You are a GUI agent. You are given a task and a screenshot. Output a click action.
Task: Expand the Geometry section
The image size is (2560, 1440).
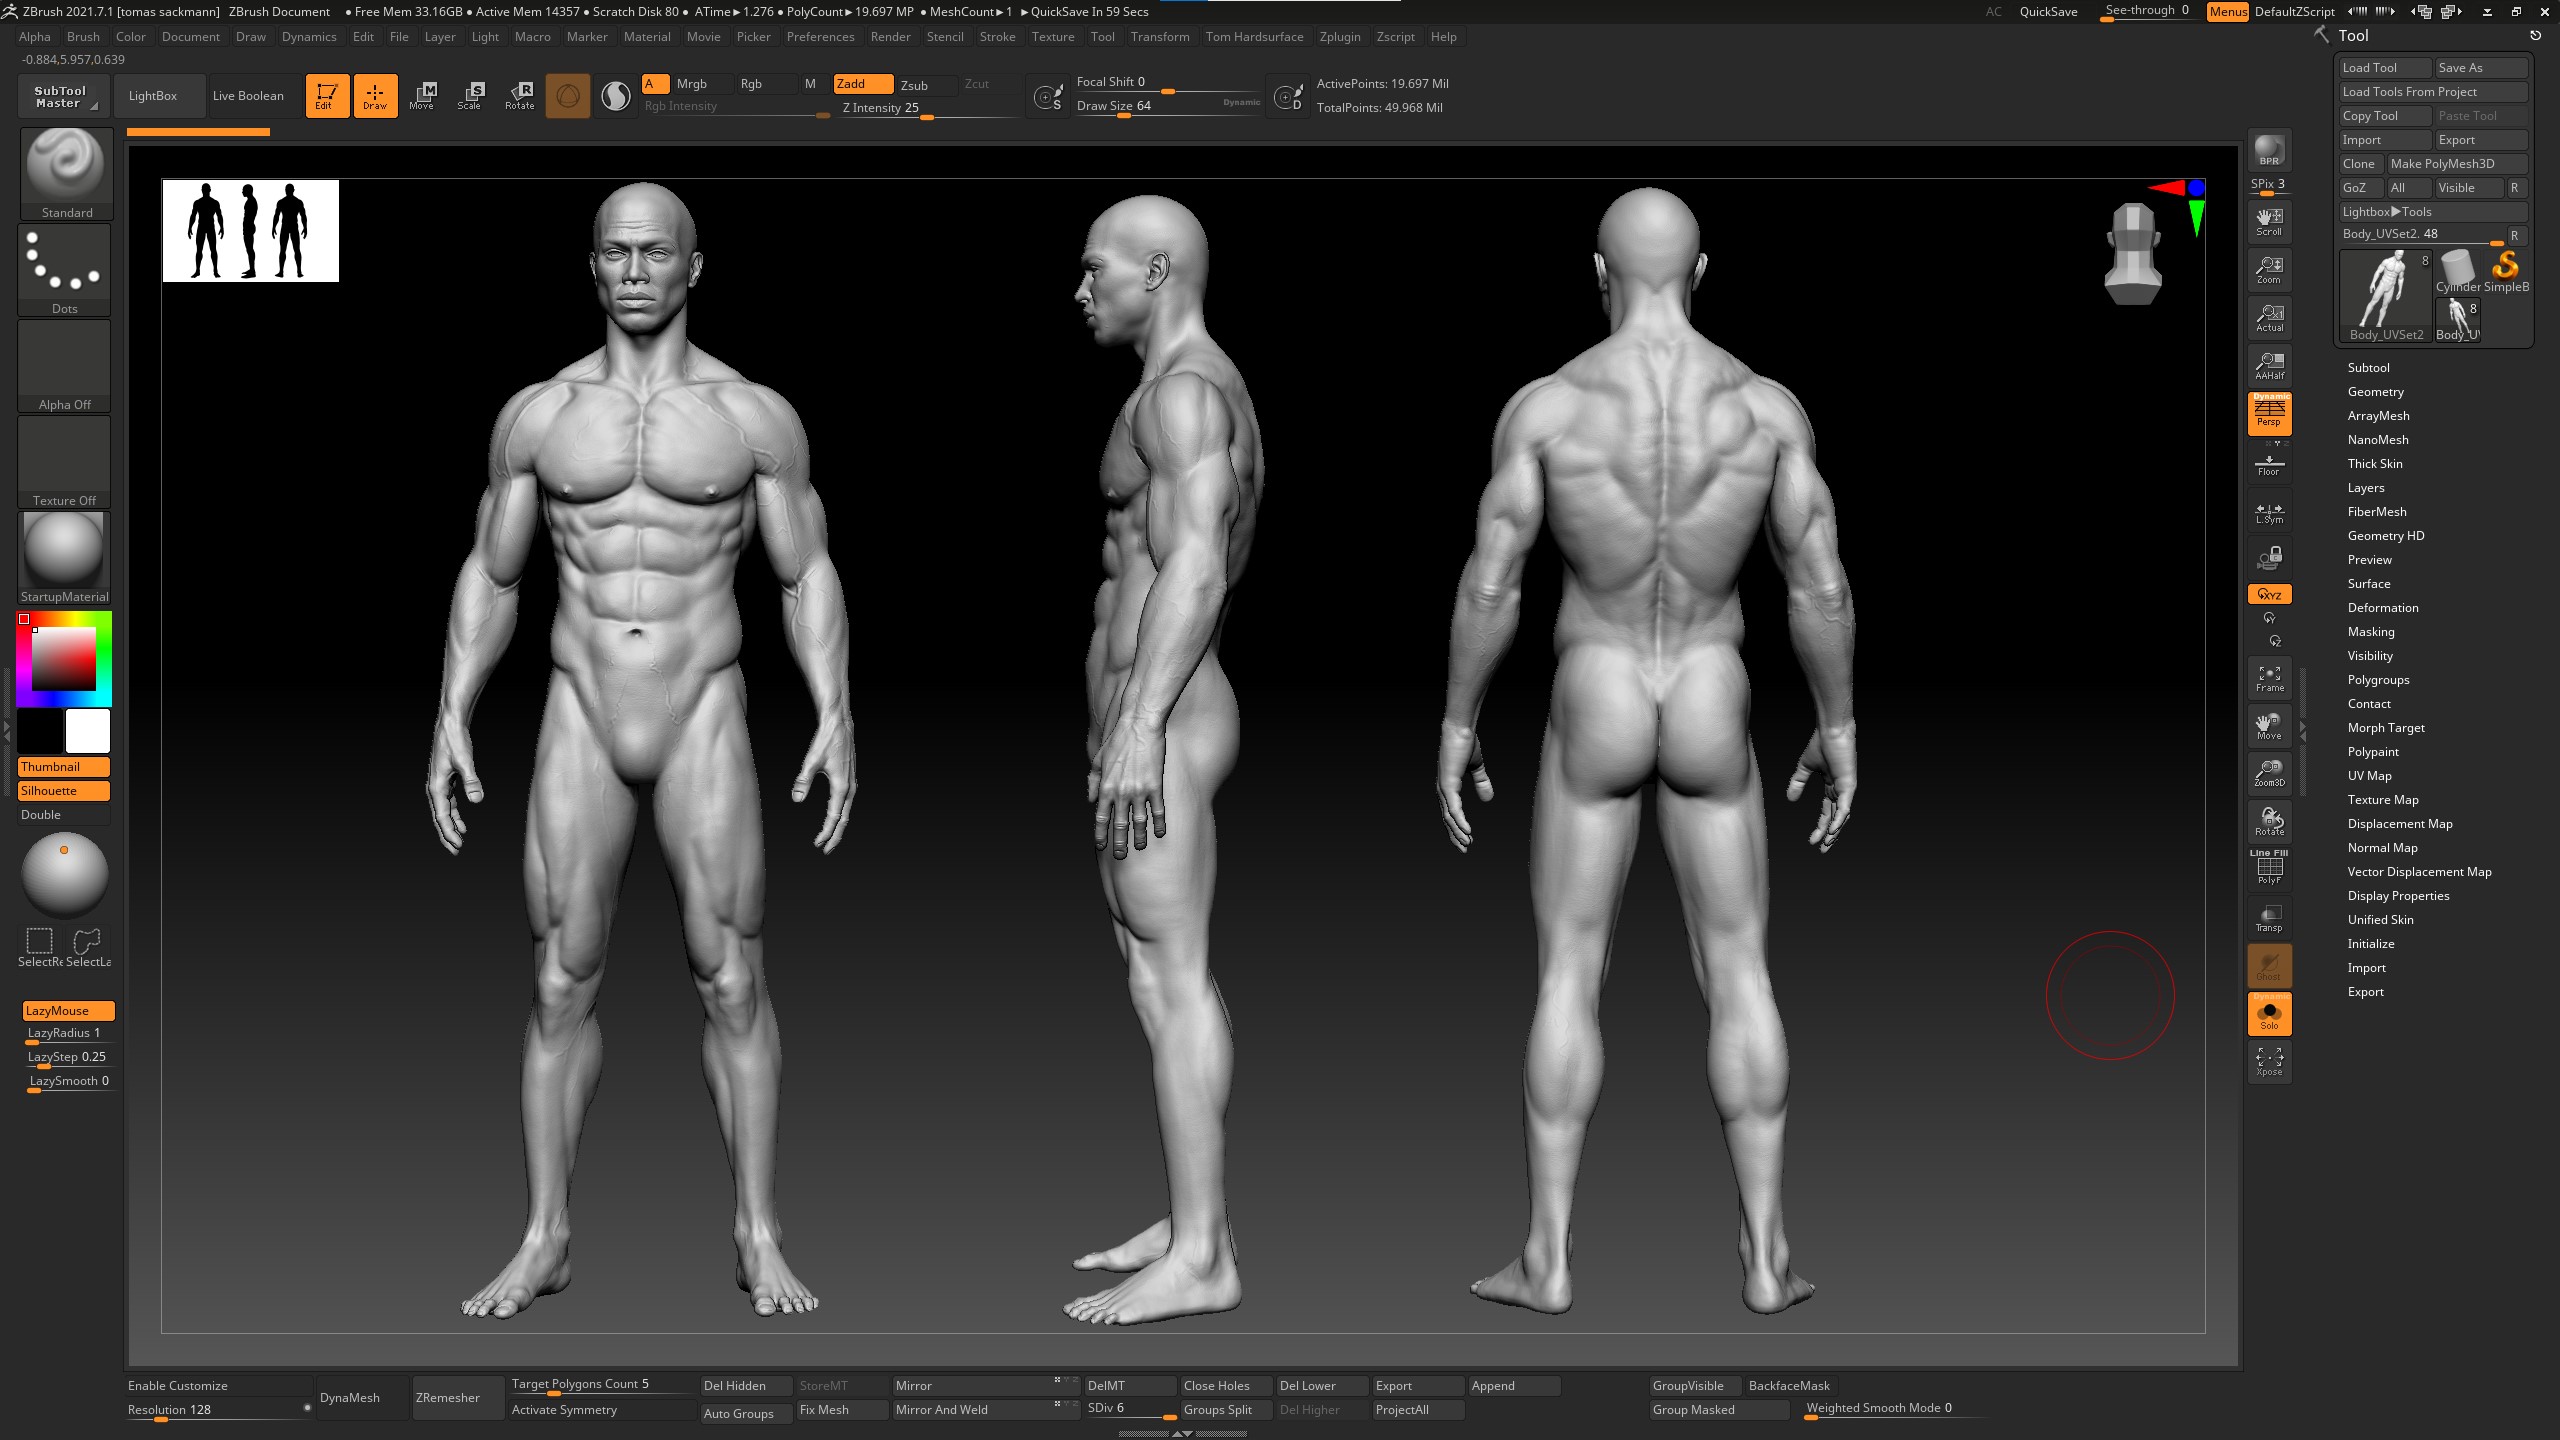tap(2375, 392)
